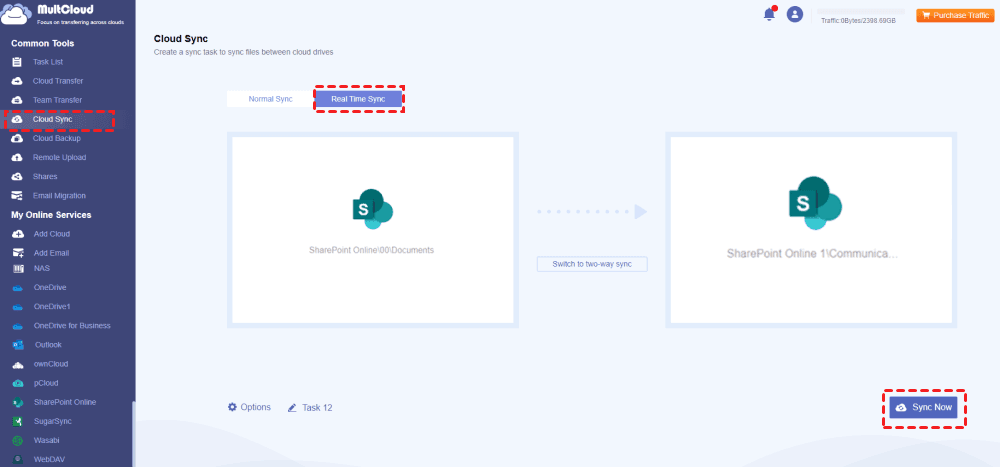Click the Sync Now button
1000x467 pixels.
[923, 407]
